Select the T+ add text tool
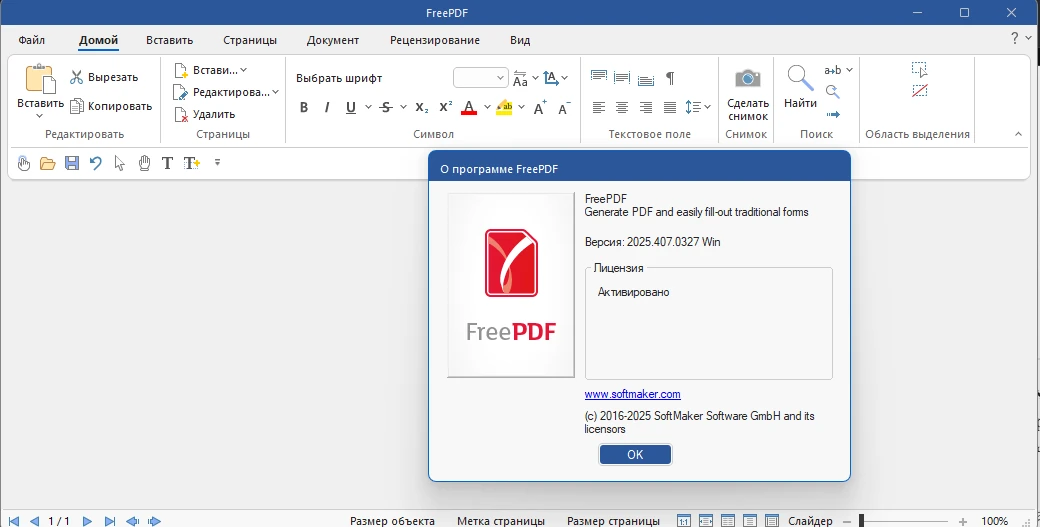 click(x=192, y=163)
